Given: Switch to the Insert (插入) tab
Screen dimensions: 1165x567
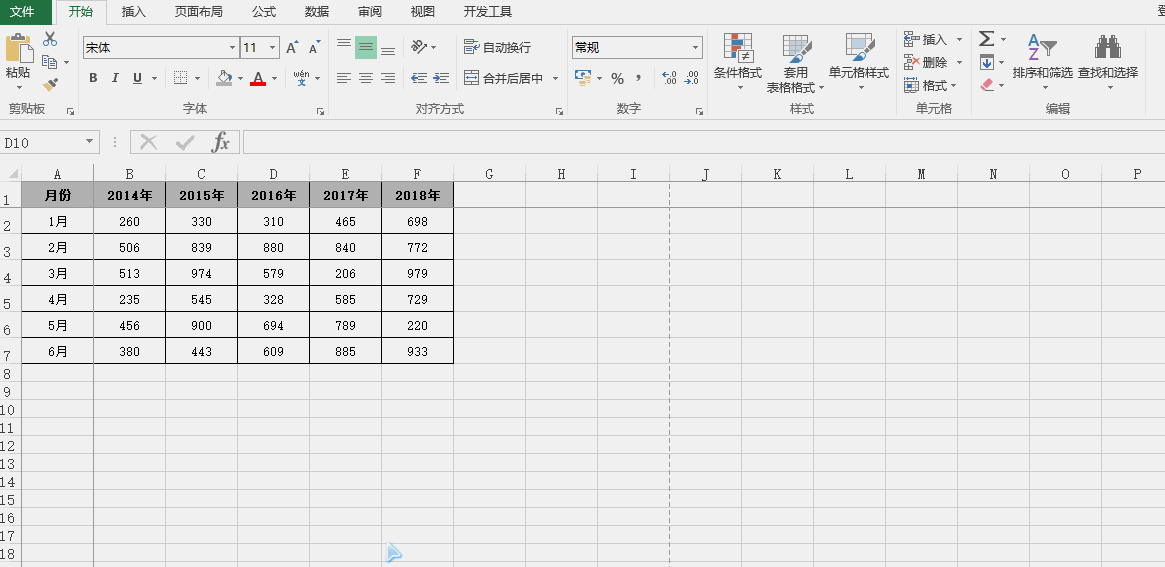Looking at the screenshot, I should pos(134,12).
